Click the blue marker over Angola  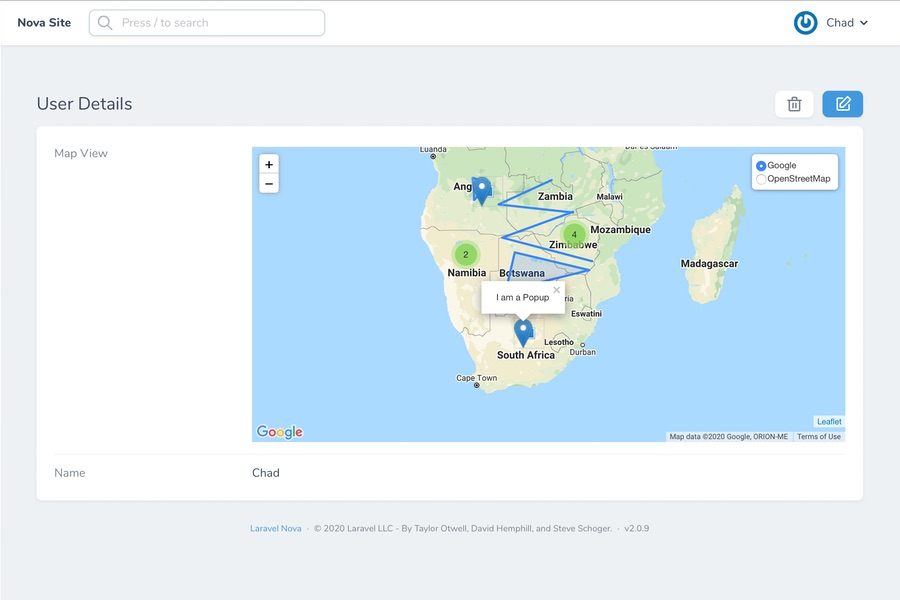[482, 191]
